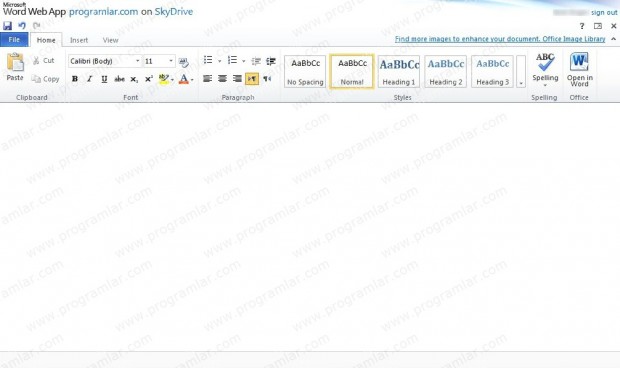Screen dimensions: 620x368
Task: Apply the Normal style
Action: pyautogui.click(x=352, y=72)
